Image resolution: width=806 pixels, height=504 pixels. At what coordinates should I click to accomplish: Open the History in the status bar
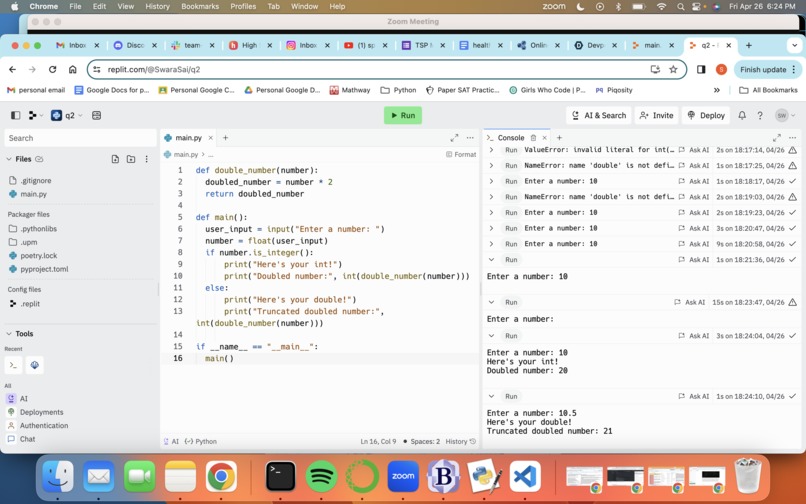(x=461, y=441)
